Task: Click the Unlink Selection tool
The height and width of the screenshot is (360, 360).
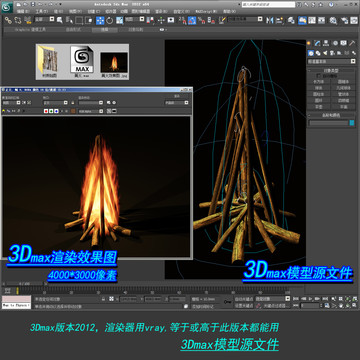Action: tap(18, 20)
